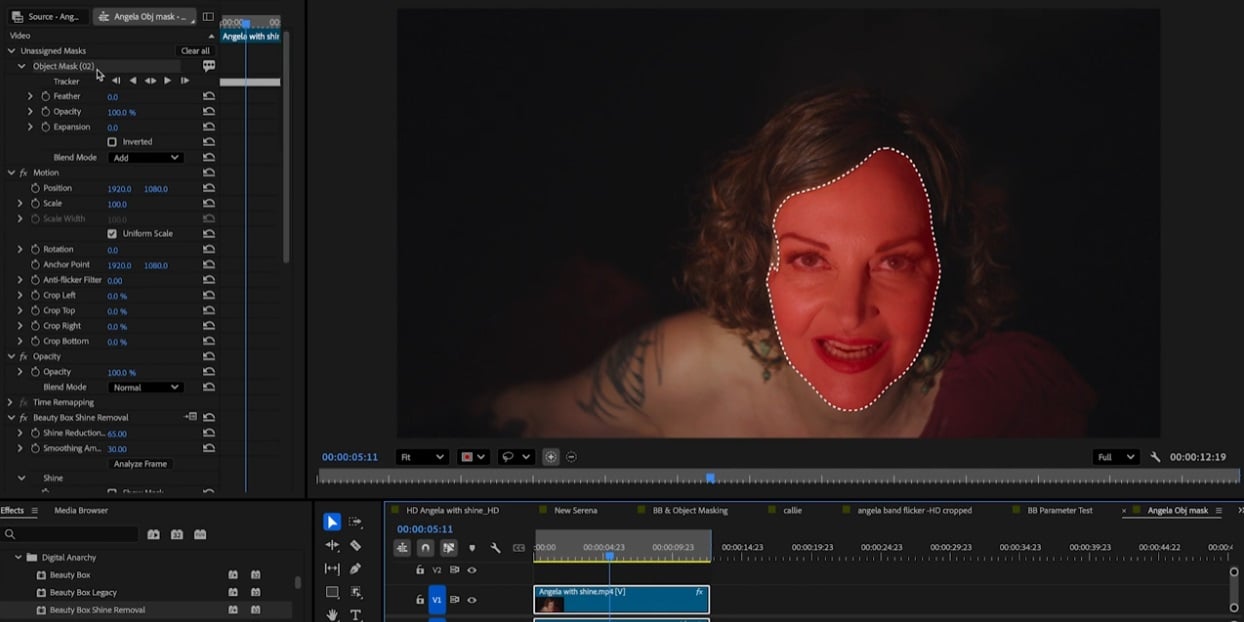Select the Razor tool
The image size is (1244, 622).
[355, 546]
